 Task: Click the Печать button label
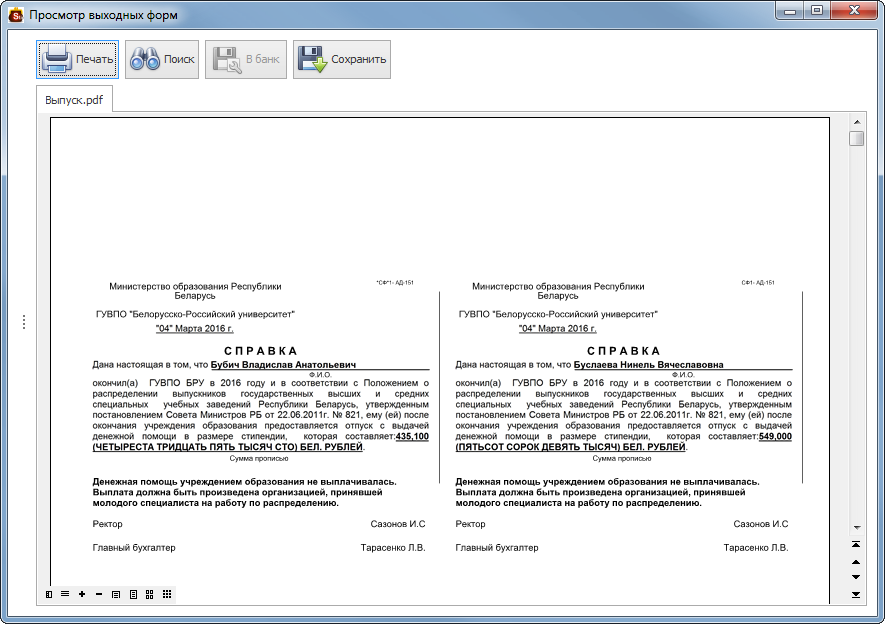(94, 59)
